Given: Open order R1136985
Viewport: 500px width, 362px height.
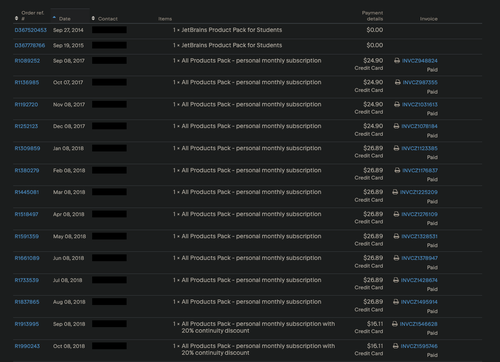Looking at the screenshot, I should pos(27,82).
